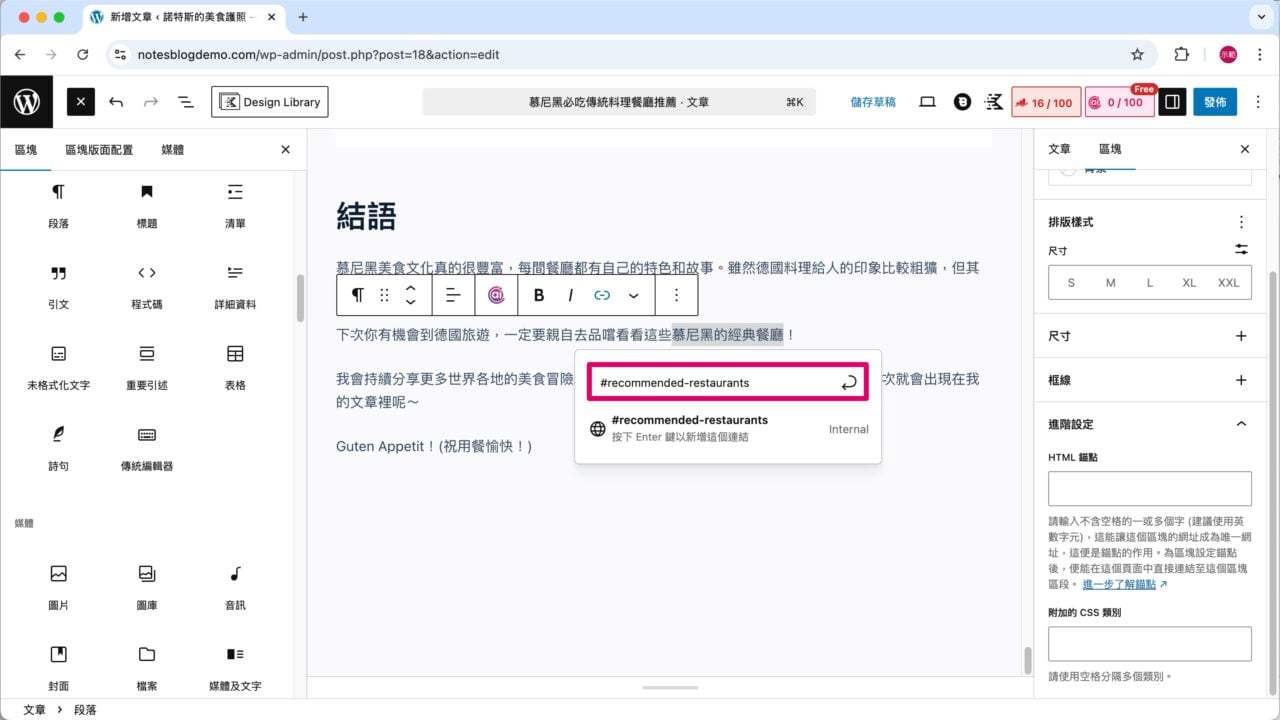Apply bold formatting in the block toolbar
1280x720 pixels.
(x=538, y=295)
